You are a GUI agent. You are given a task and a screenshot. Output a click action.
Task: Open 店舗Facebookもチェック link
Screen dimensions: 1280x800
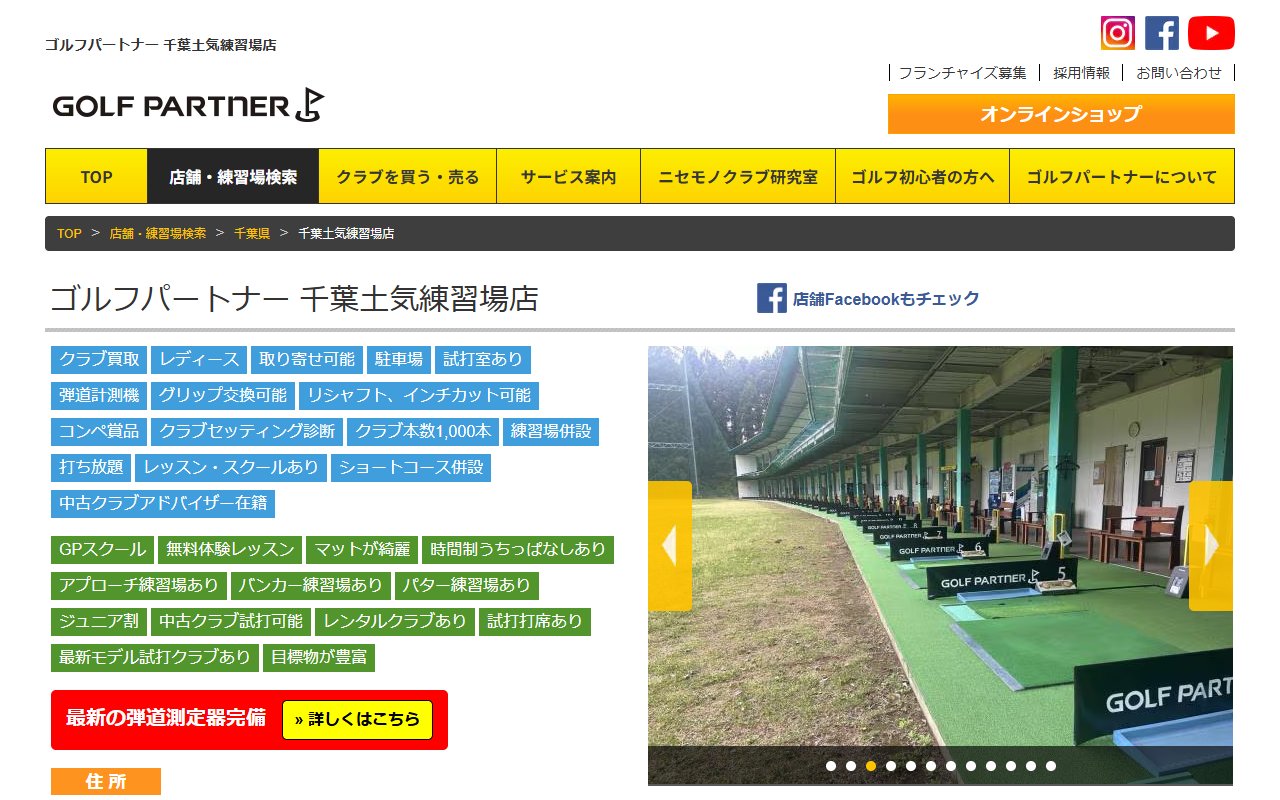click(x=886, y=298)
